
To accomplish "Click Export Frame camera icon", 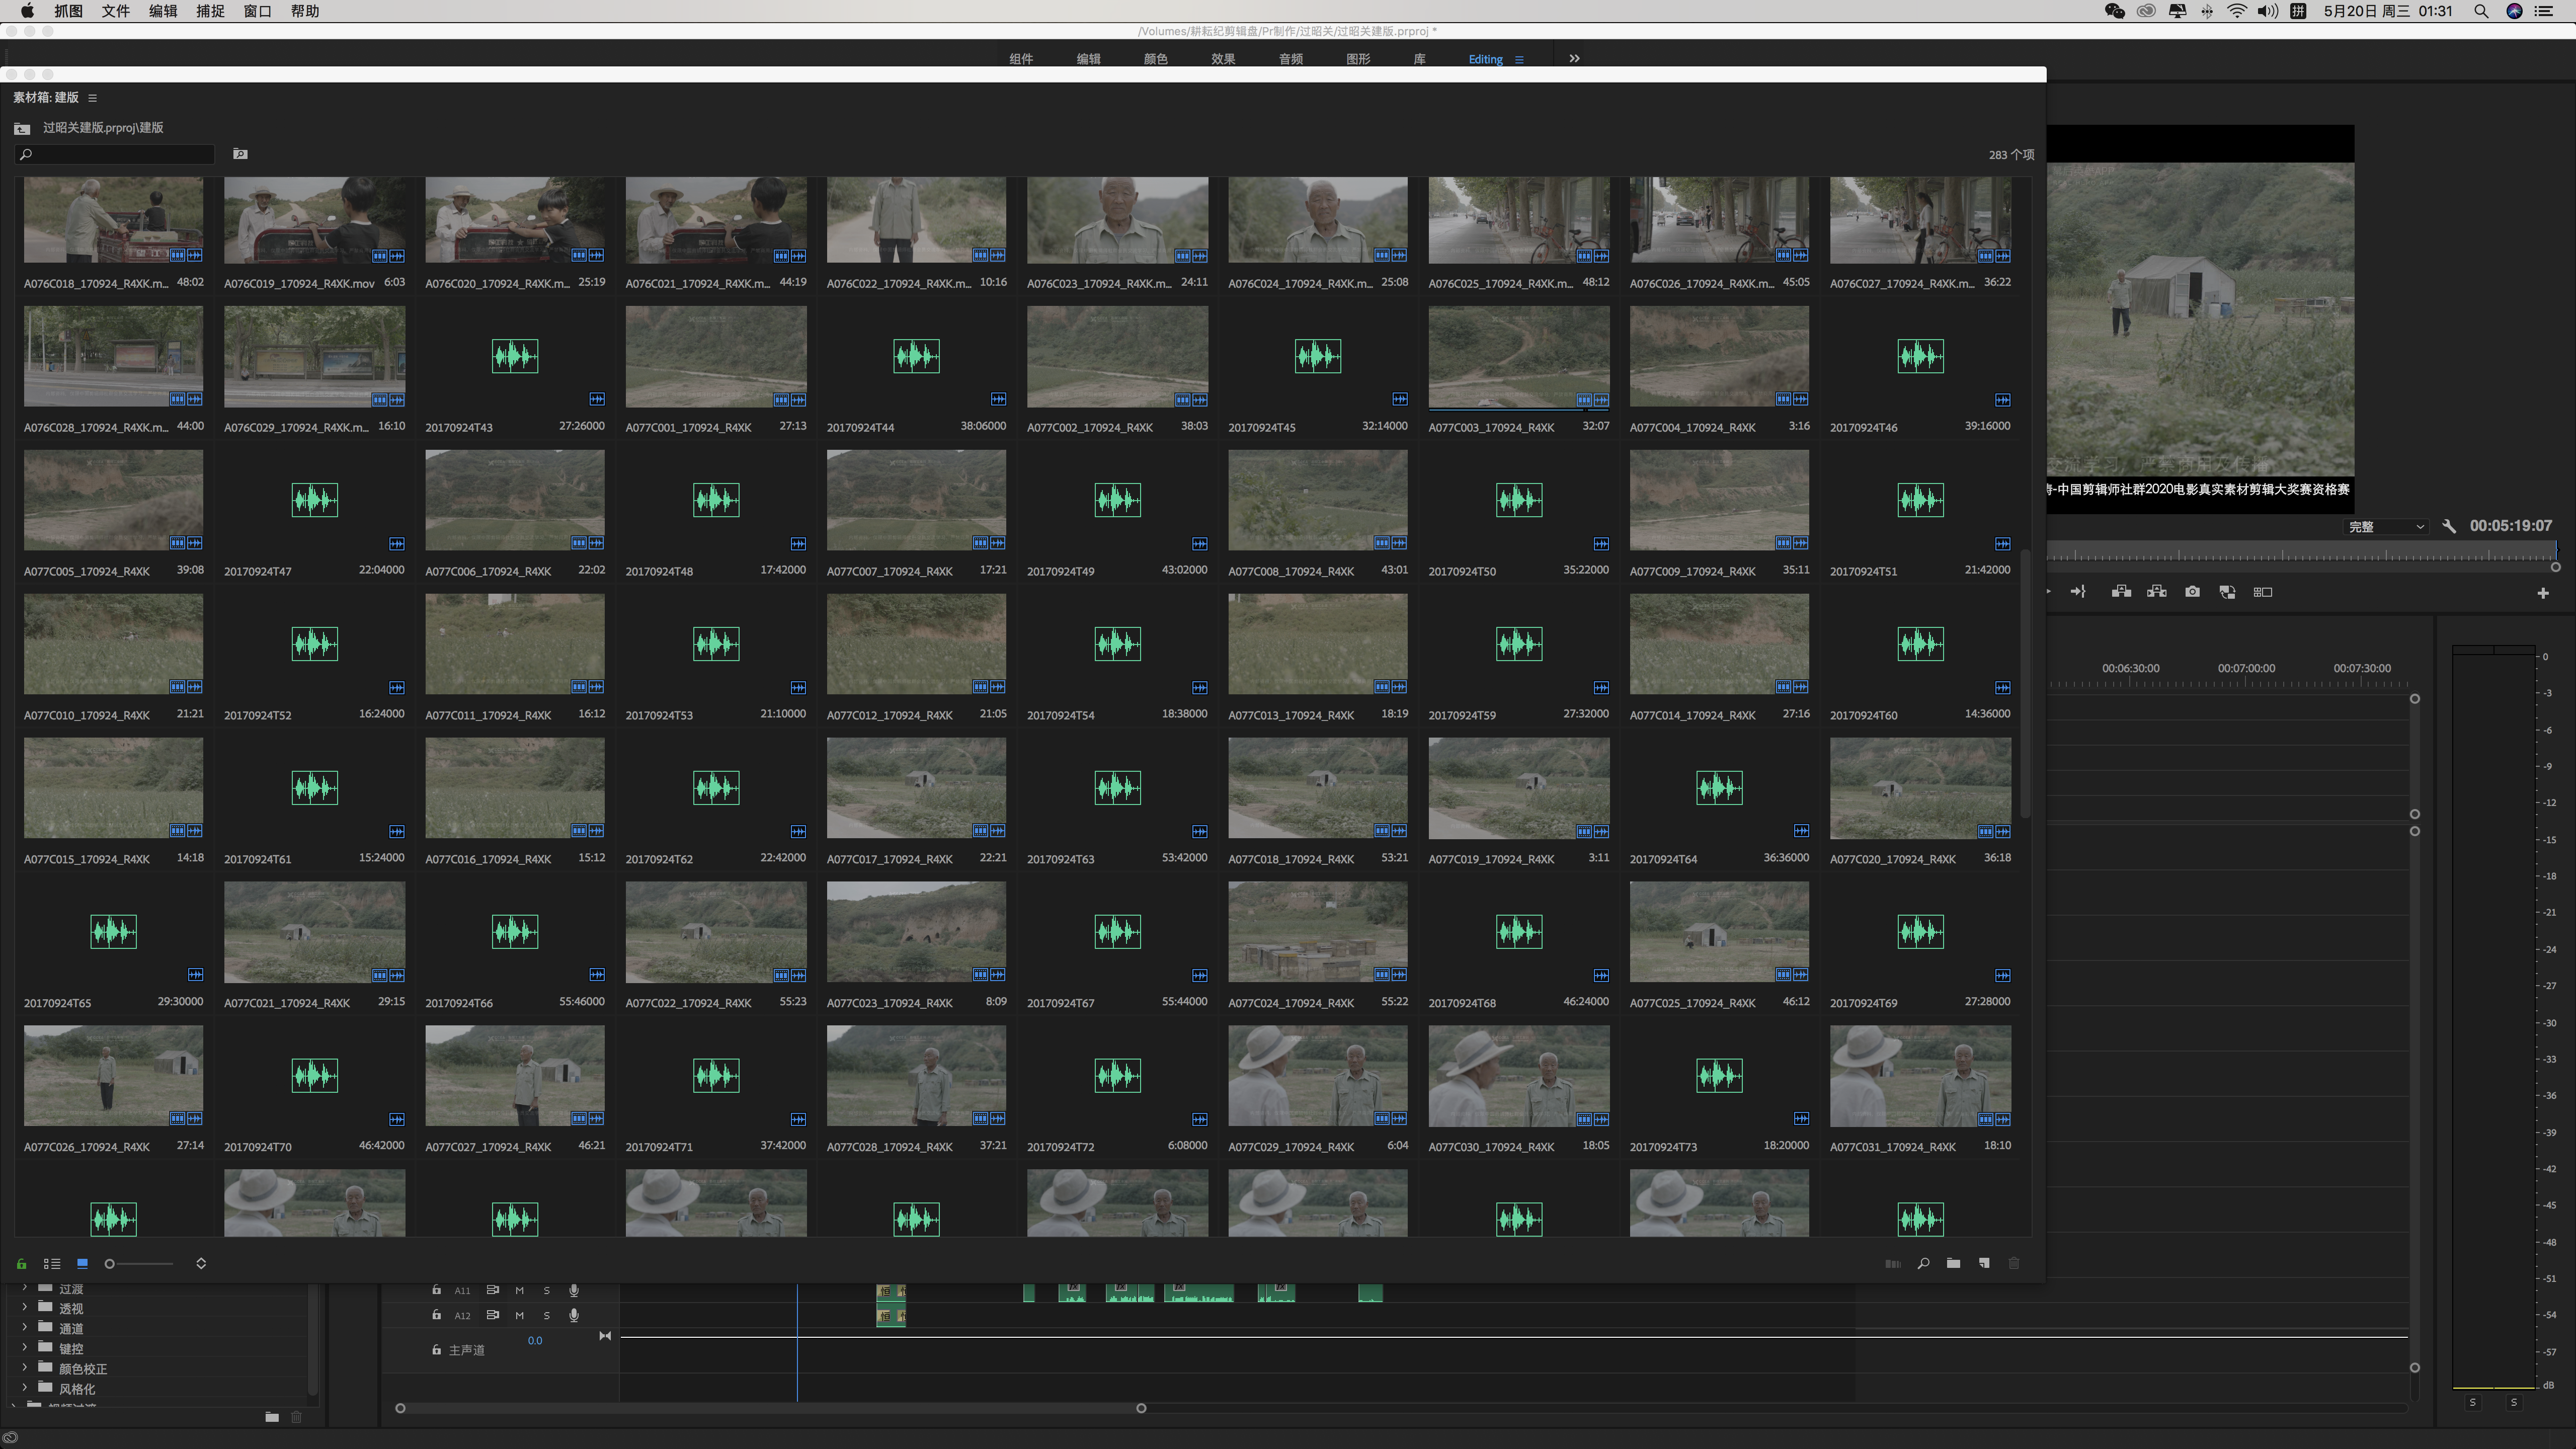I will click(2192, 592).
